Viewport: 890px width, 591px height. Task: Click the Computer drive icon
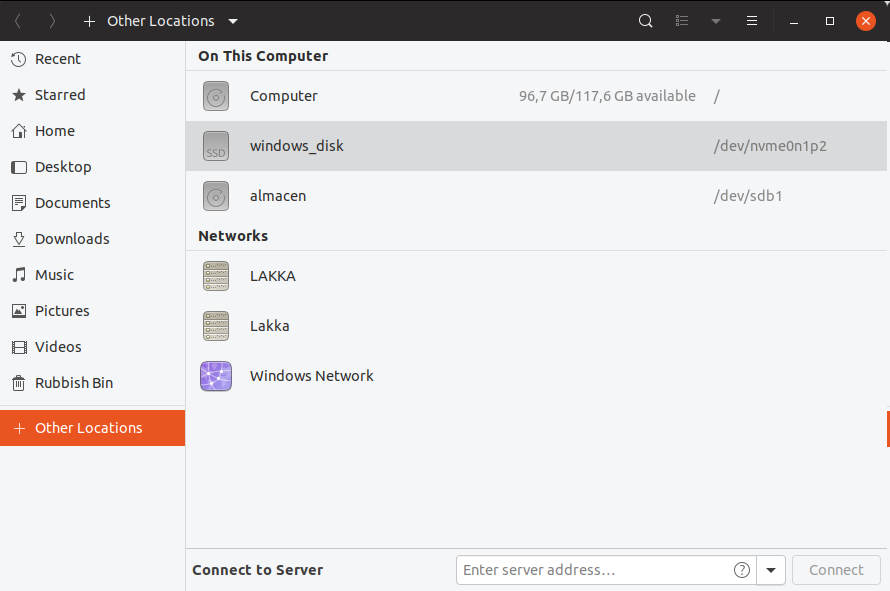pos(216,96)
